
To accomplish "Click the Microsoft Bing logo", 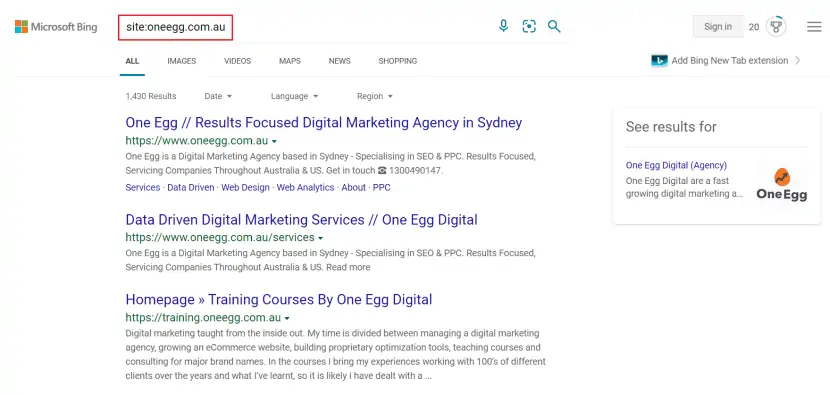I will pos(56,26).
